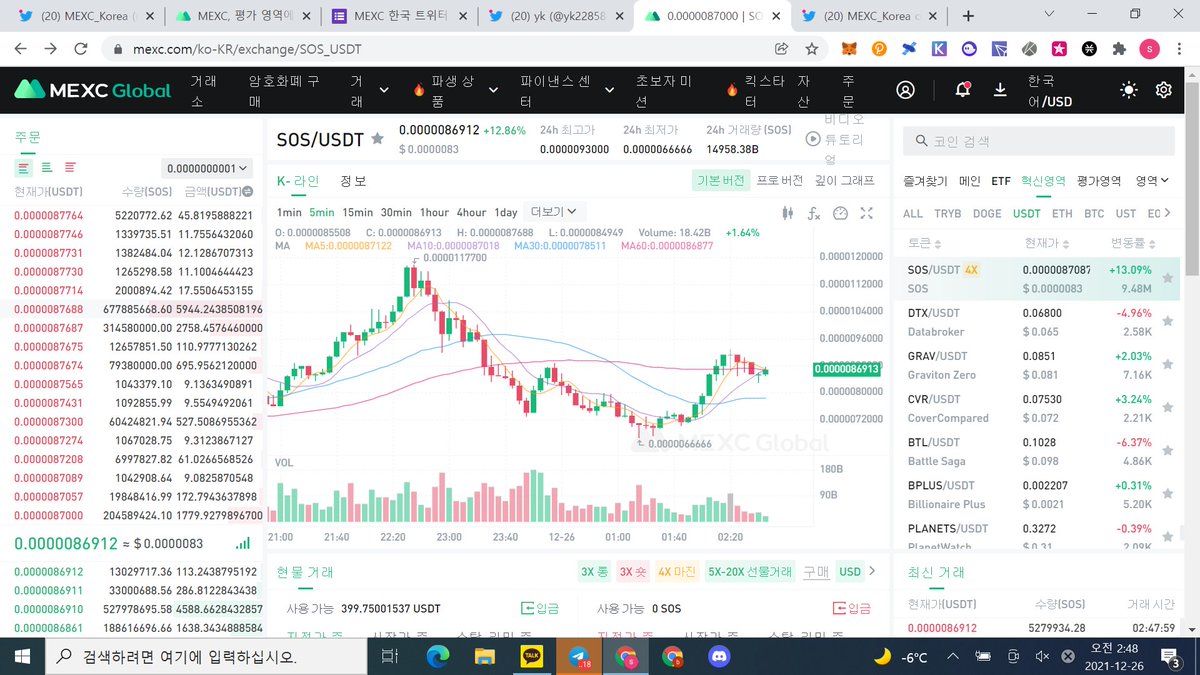1200x675 pixels.
Task: Open chart gauge settings icon
Action: pyautogui.click(x=840, y=212)
